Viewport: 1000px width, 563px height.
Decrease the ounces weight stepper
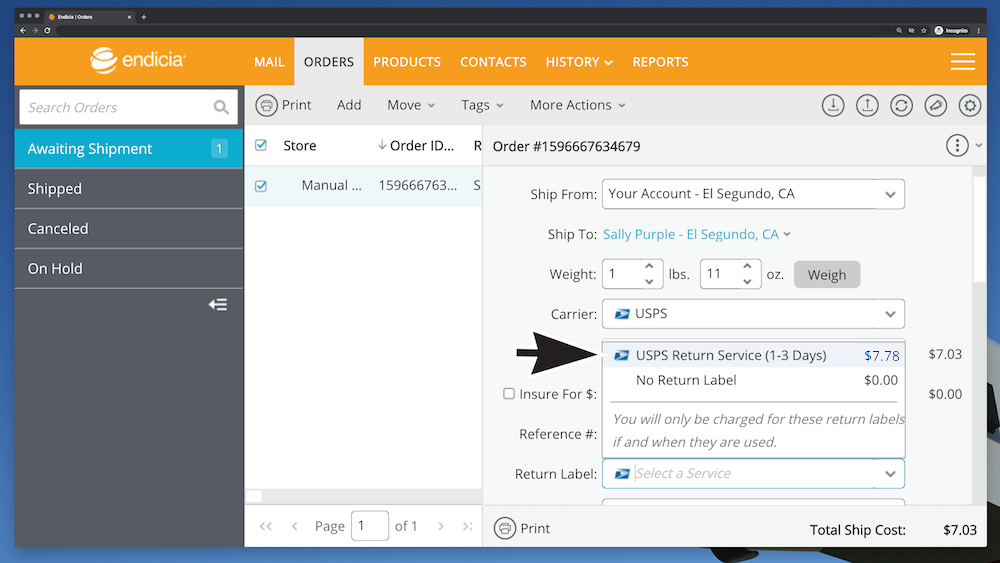click(747, 281)
